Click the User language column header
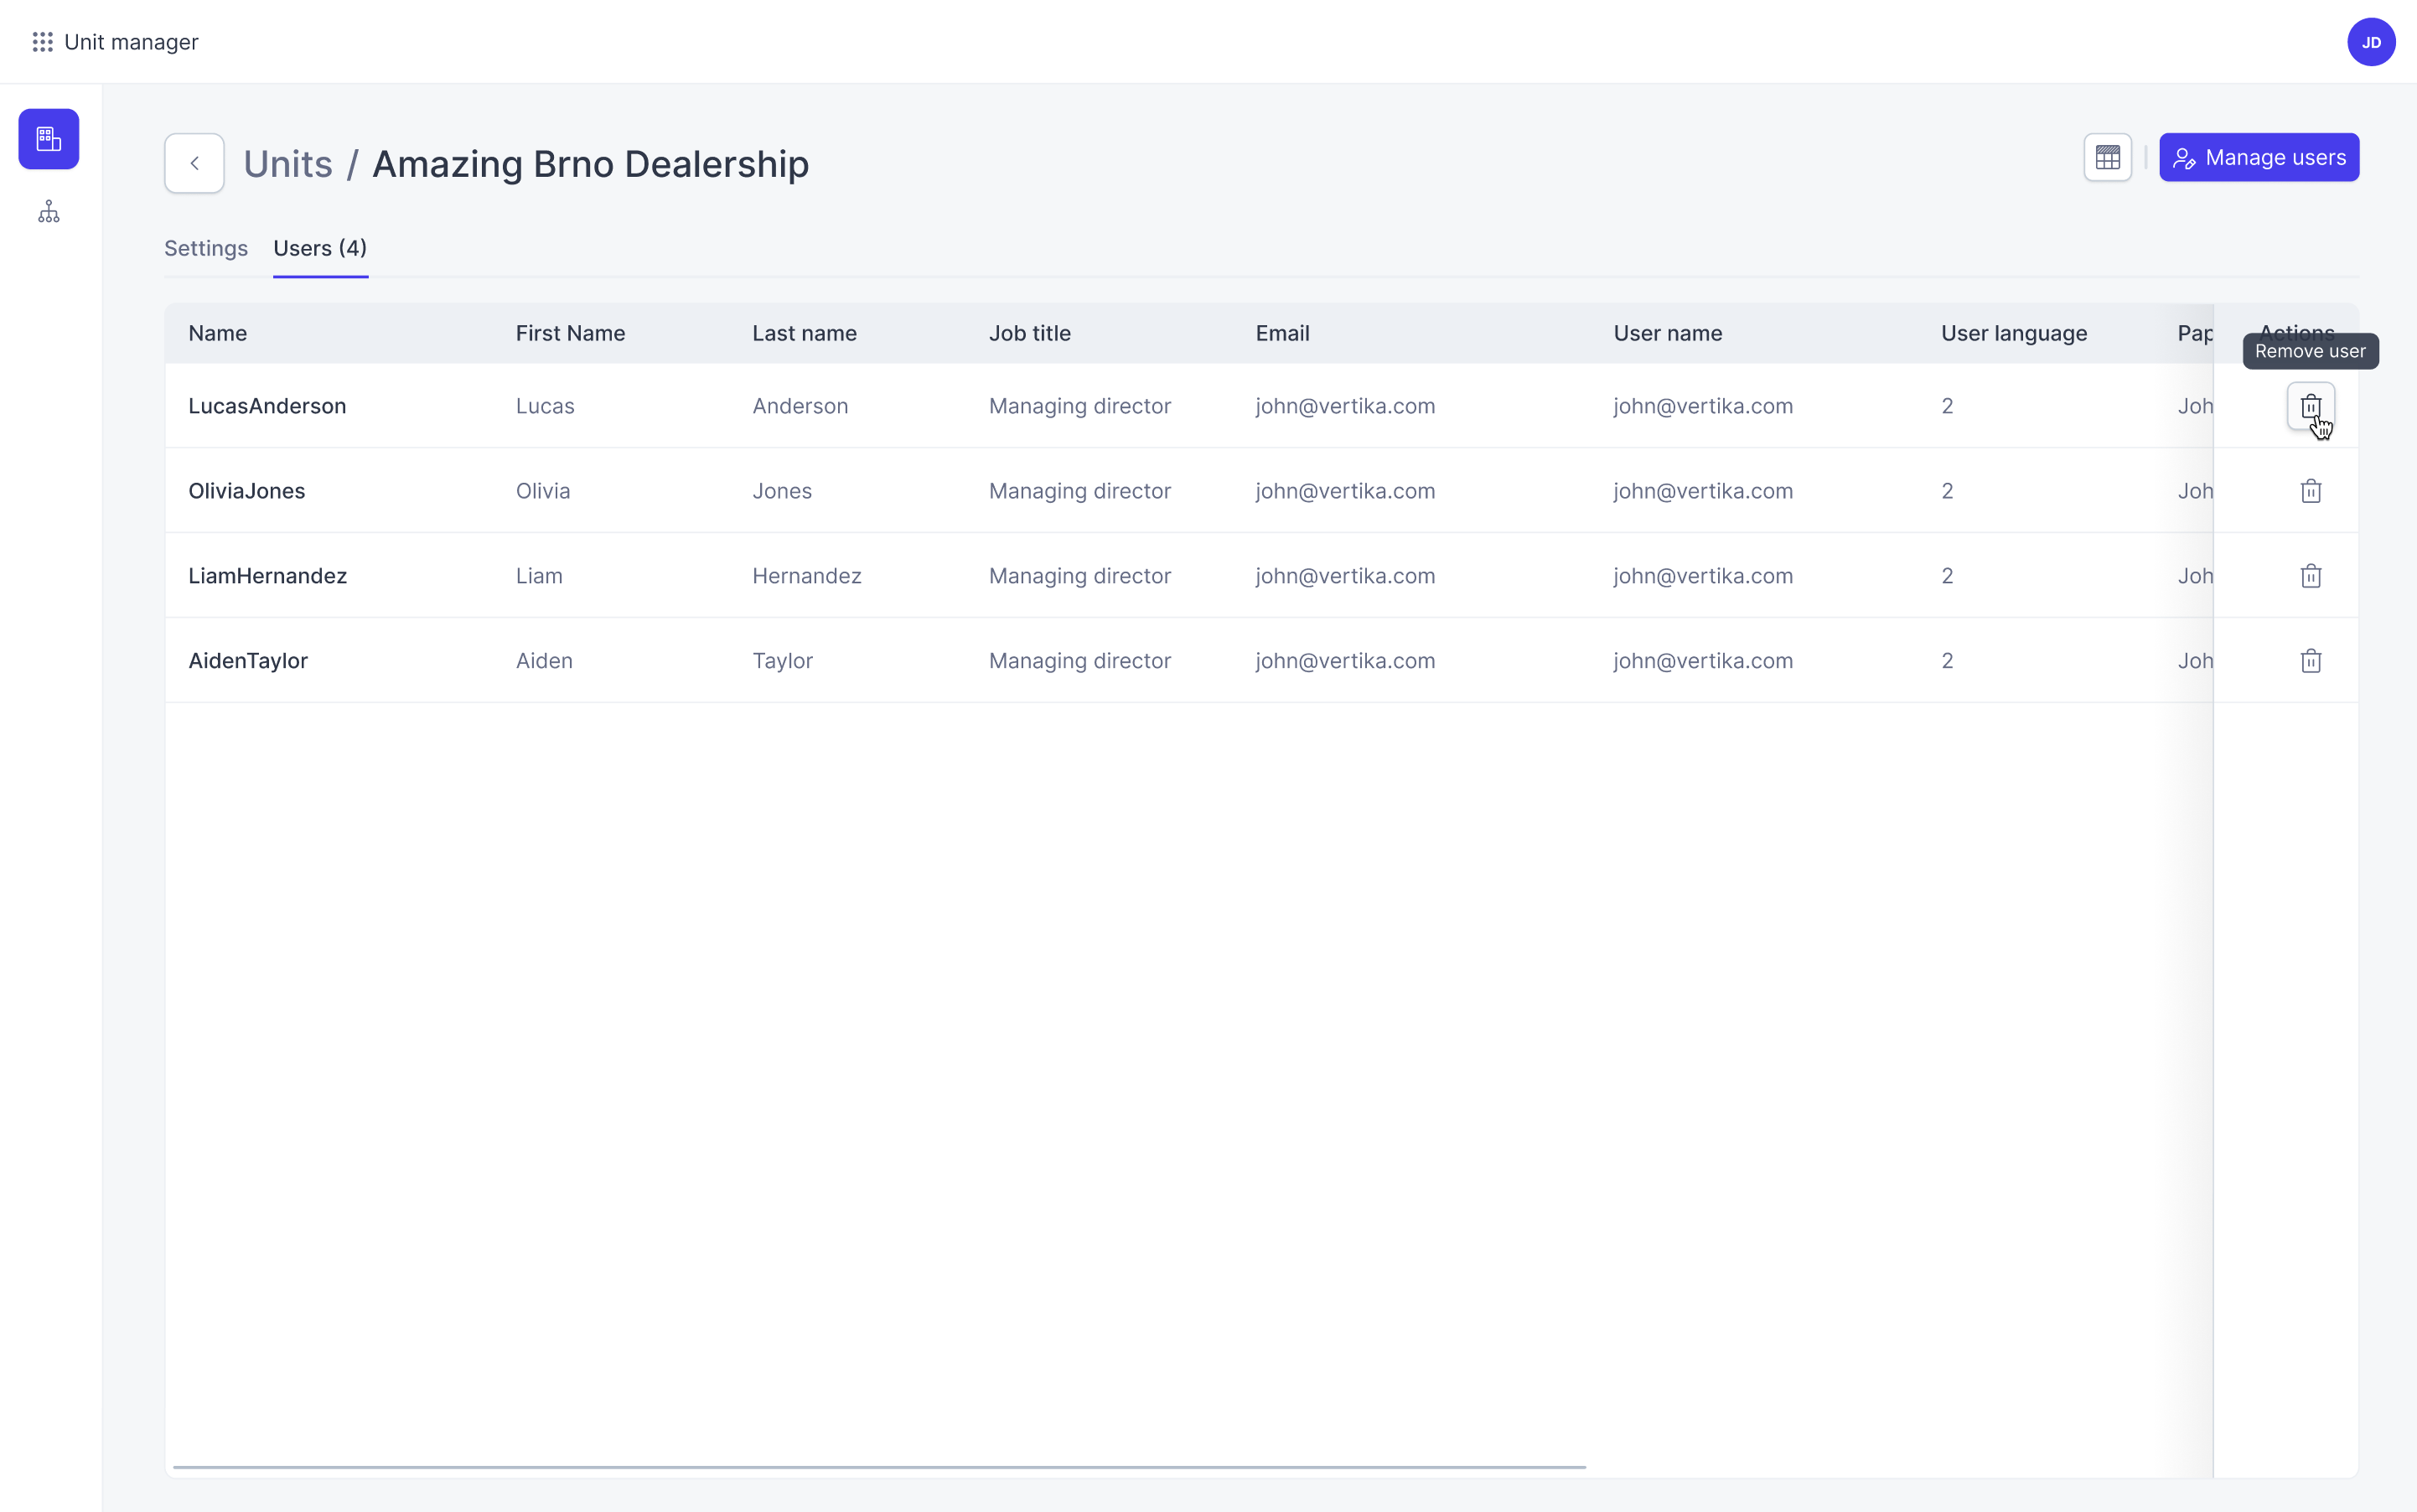 click(2014, 333)
